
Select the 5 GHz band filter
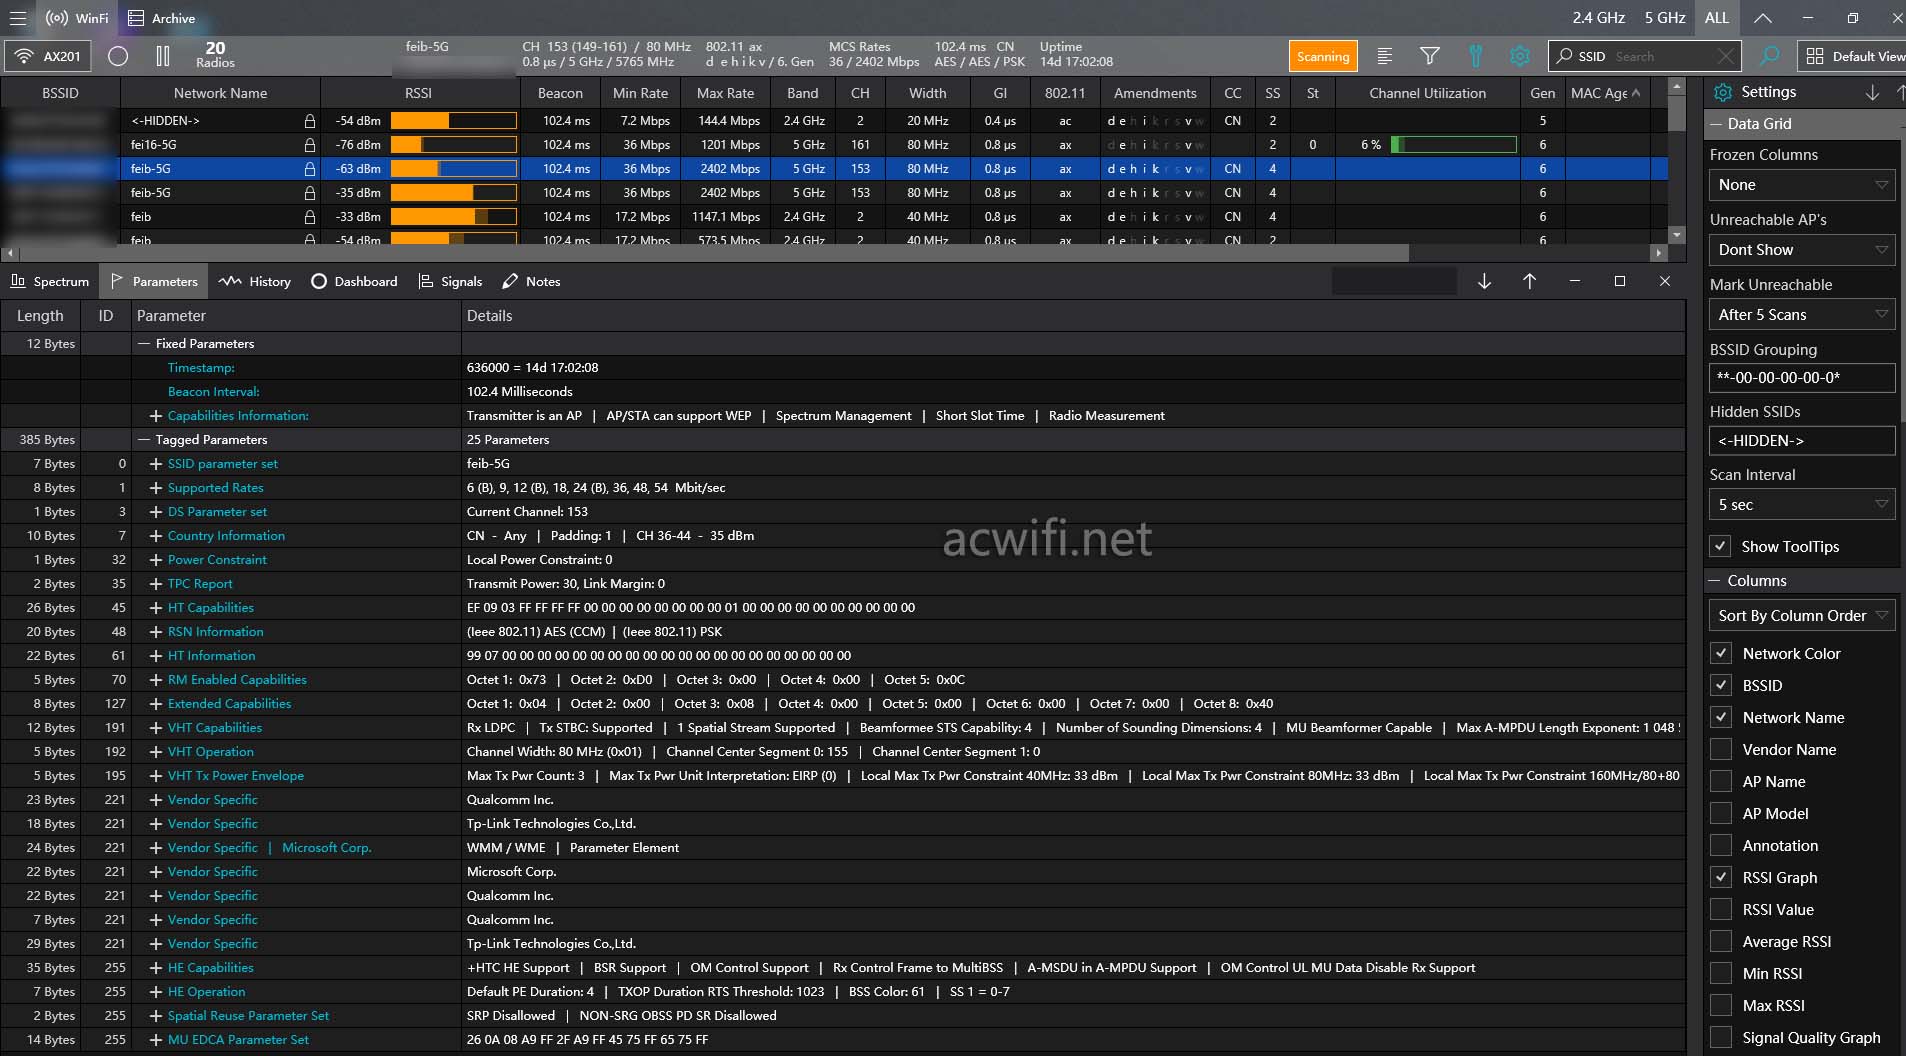(x=1665, y=18)
